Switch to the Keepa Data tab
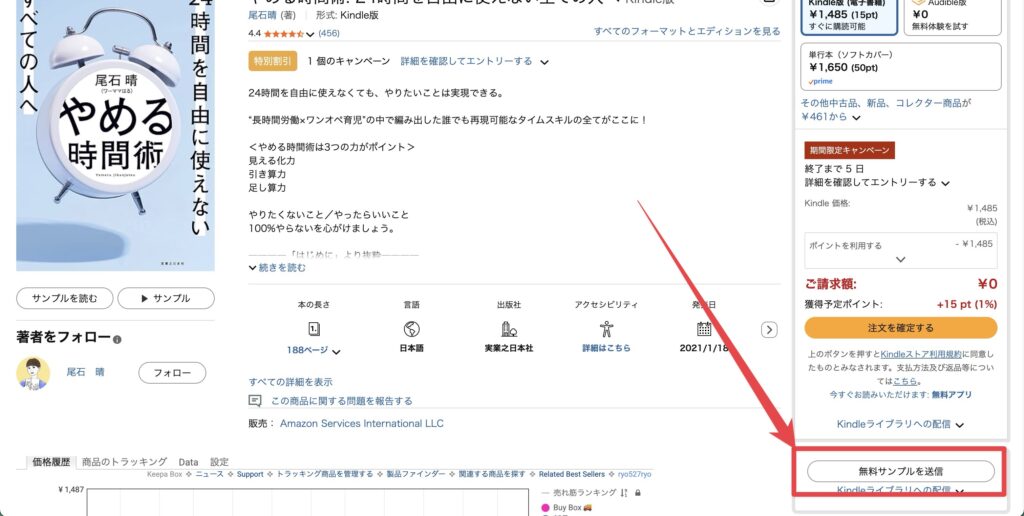The height and width of the screenshot is (516, 1024). [188, 462]
